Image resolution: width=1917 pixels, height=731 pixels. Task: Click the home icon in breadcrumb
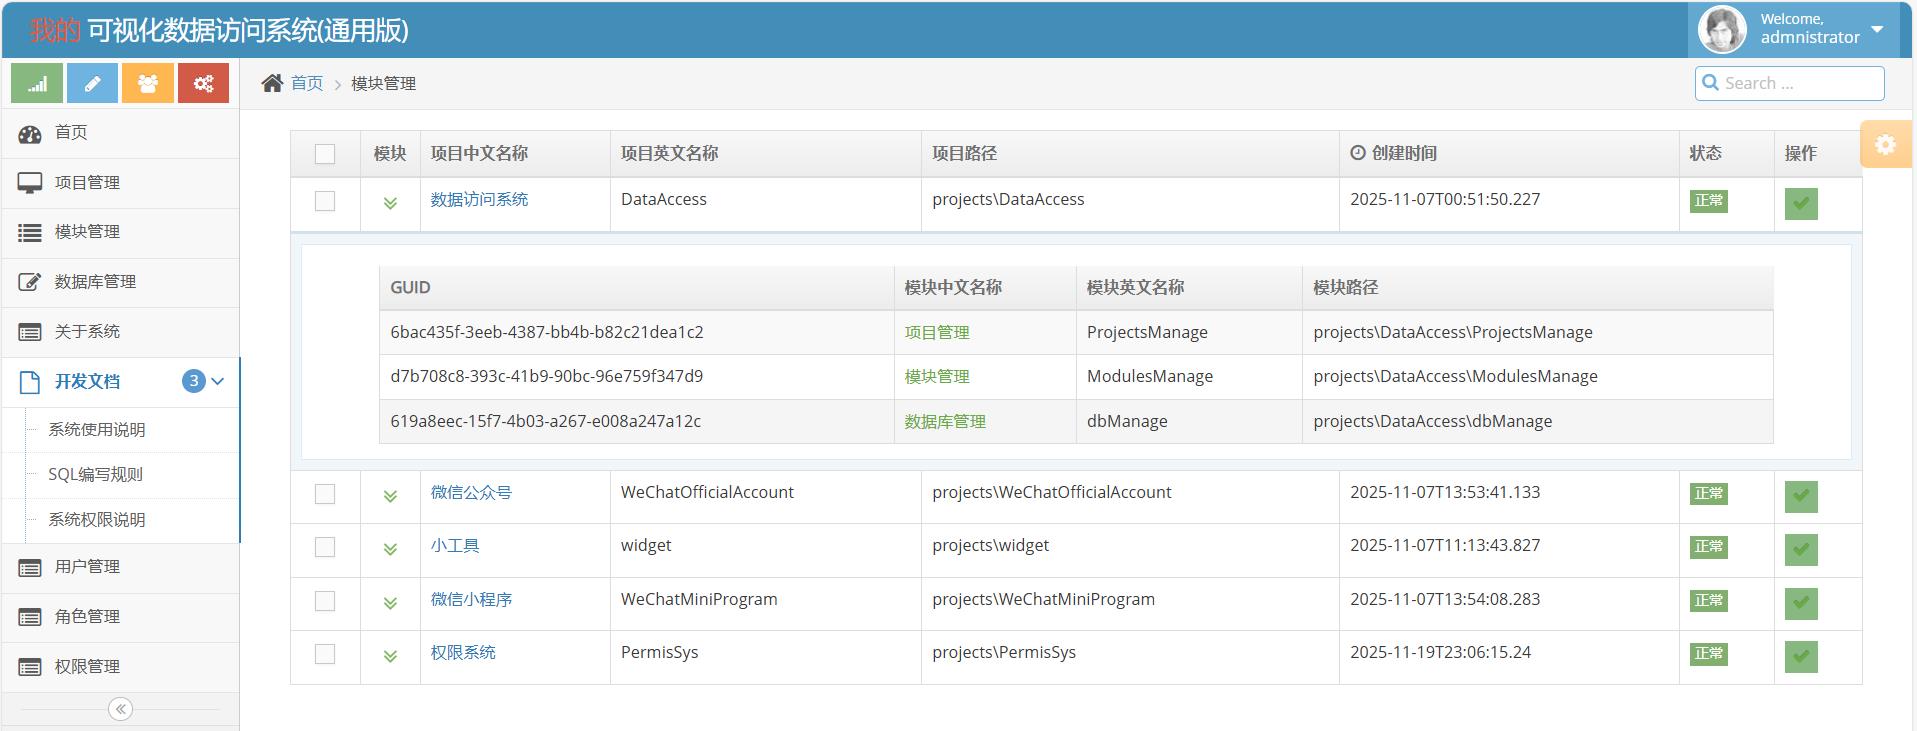(272, 83)
